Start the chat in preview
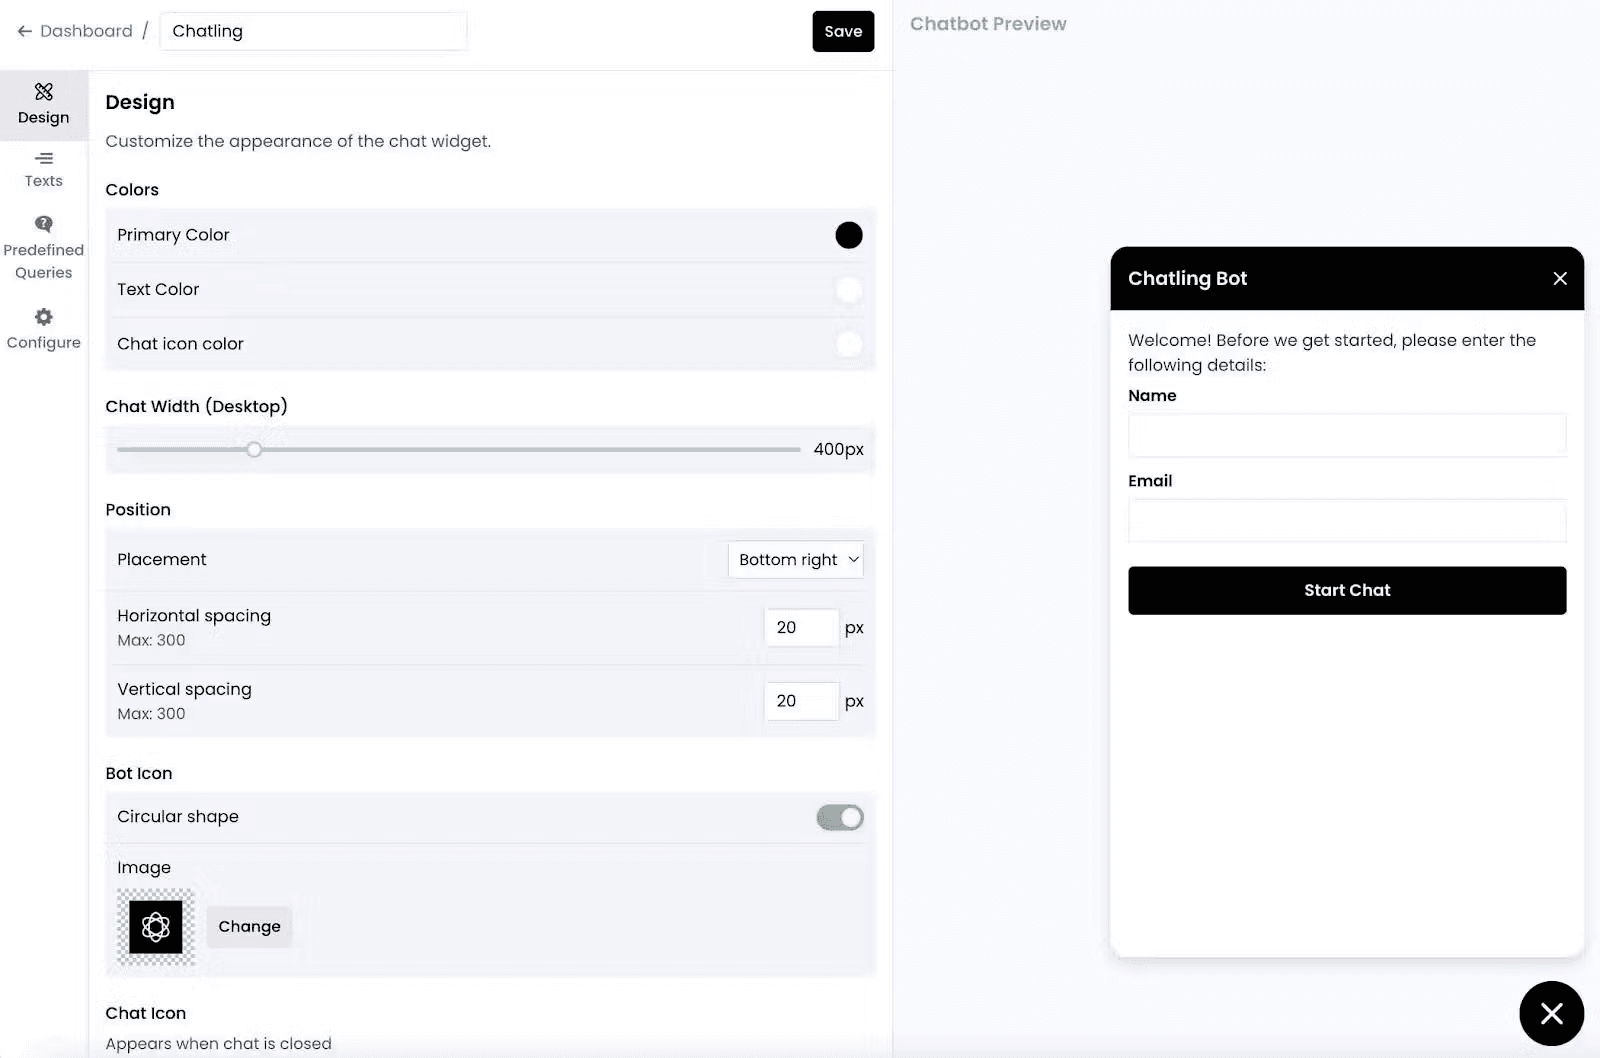This screenshot has height=1058, width=1600. 1347,591
